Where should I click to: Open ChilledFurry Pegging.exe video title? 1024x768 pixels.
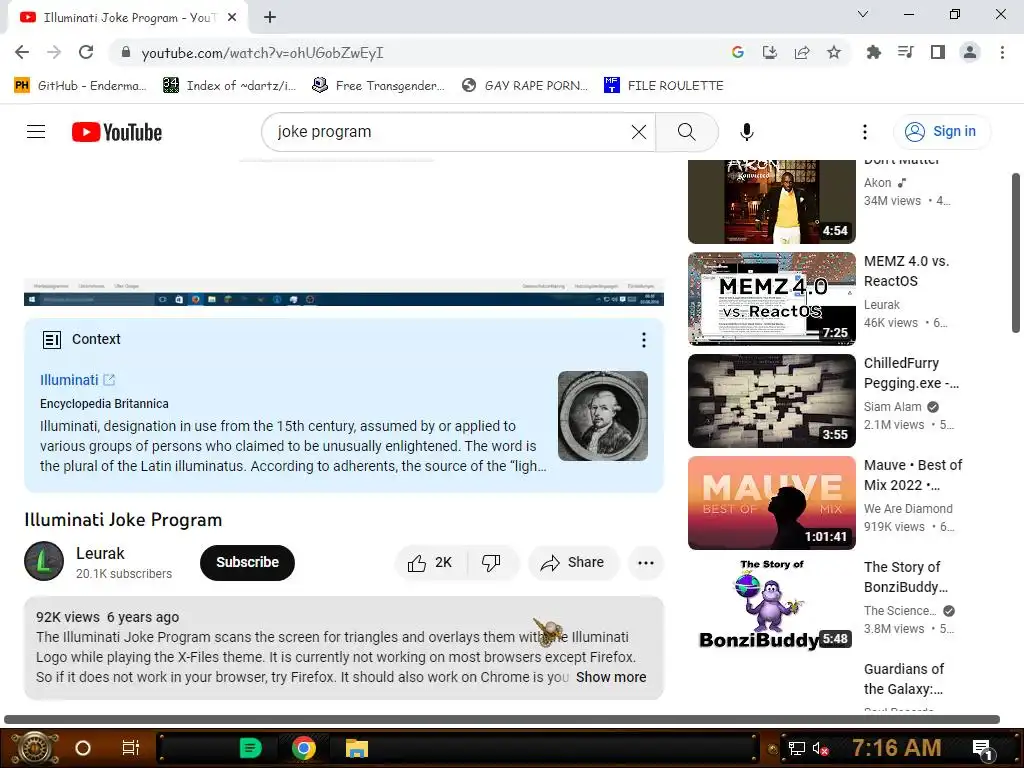[911, 373]
